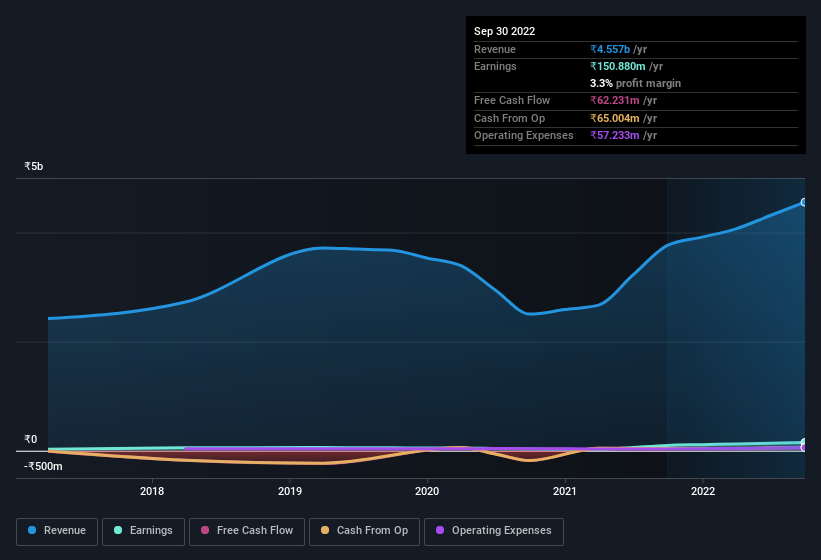This screenshot has height=560, width=821.
Task: Click the ₹150.880m earnings value
Action: click(618, 66)
